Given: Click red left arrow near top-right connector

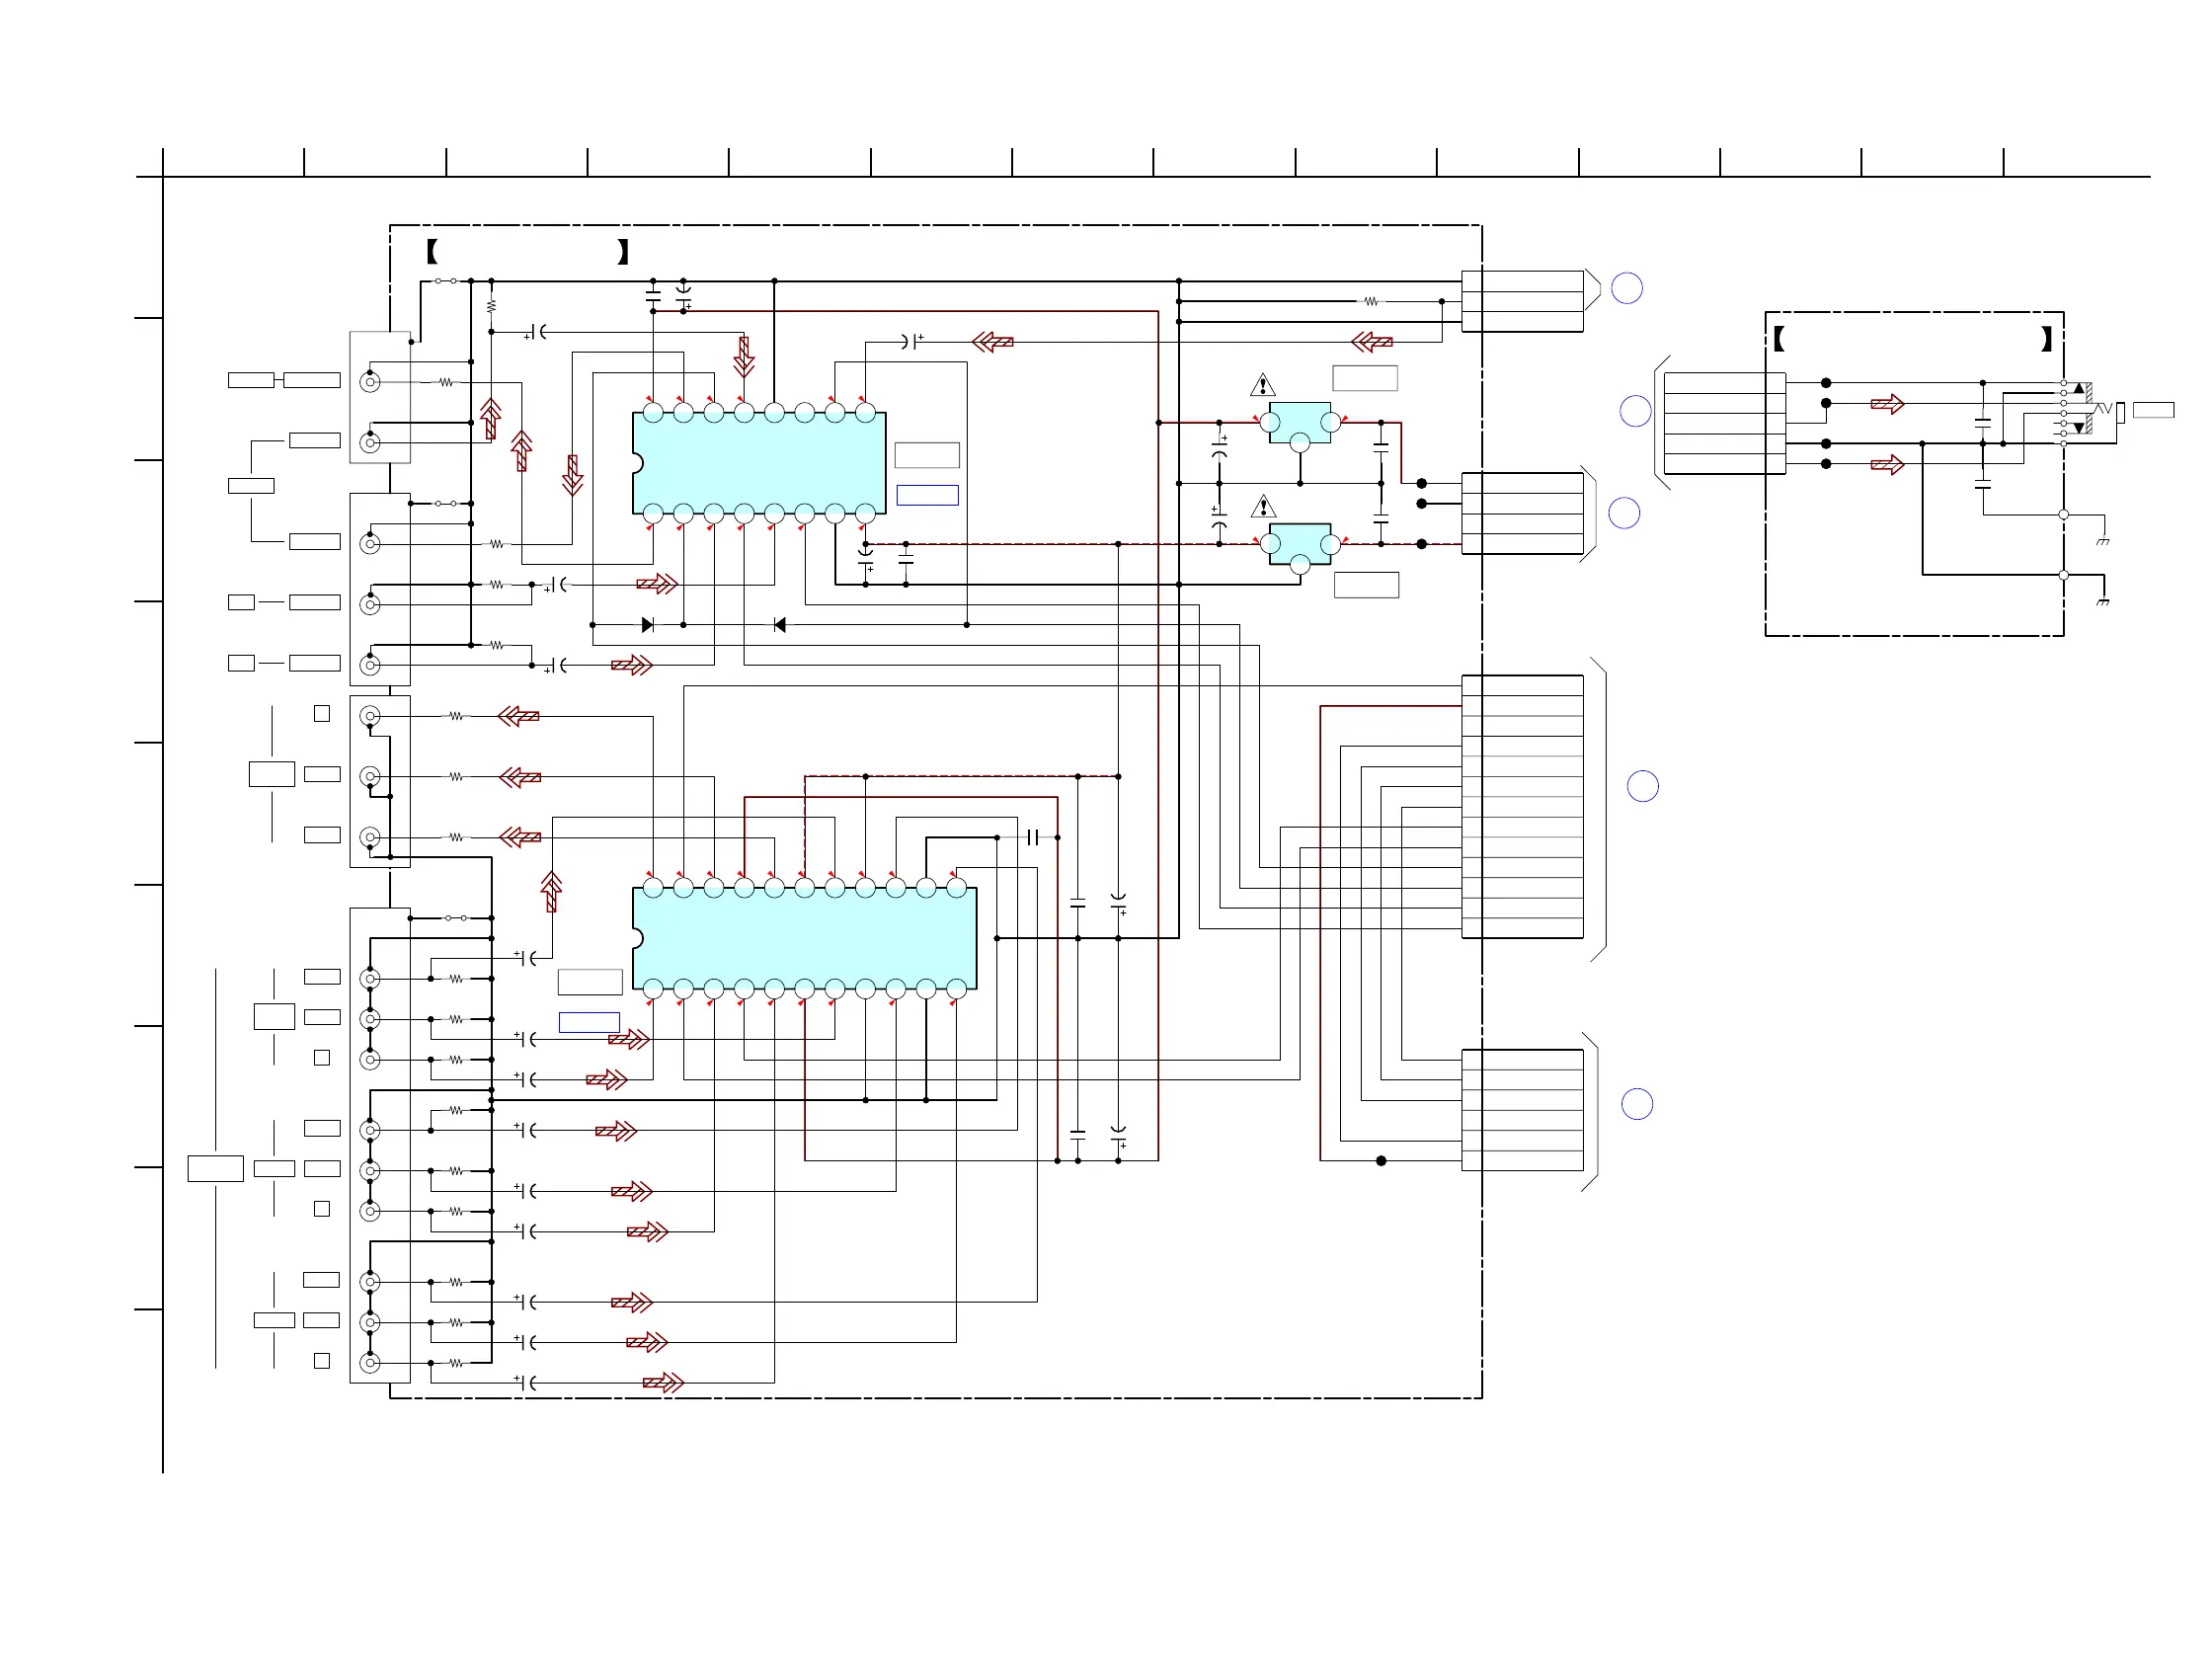Looking at the screenshot, I should click(1371, 342).
